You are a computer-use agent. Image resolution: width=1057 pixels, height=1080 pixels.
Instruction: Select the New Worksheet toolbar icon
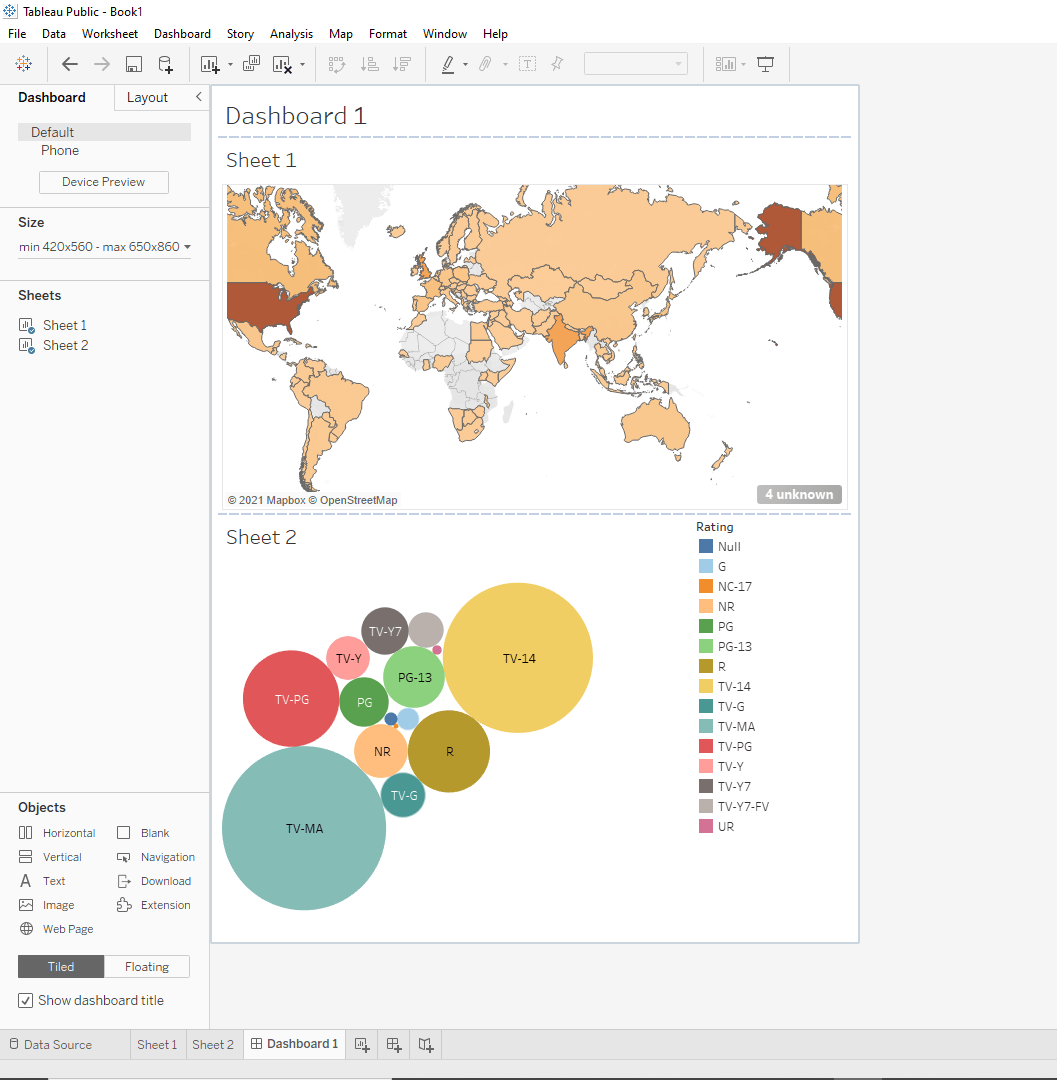click(x=207, y=63)
